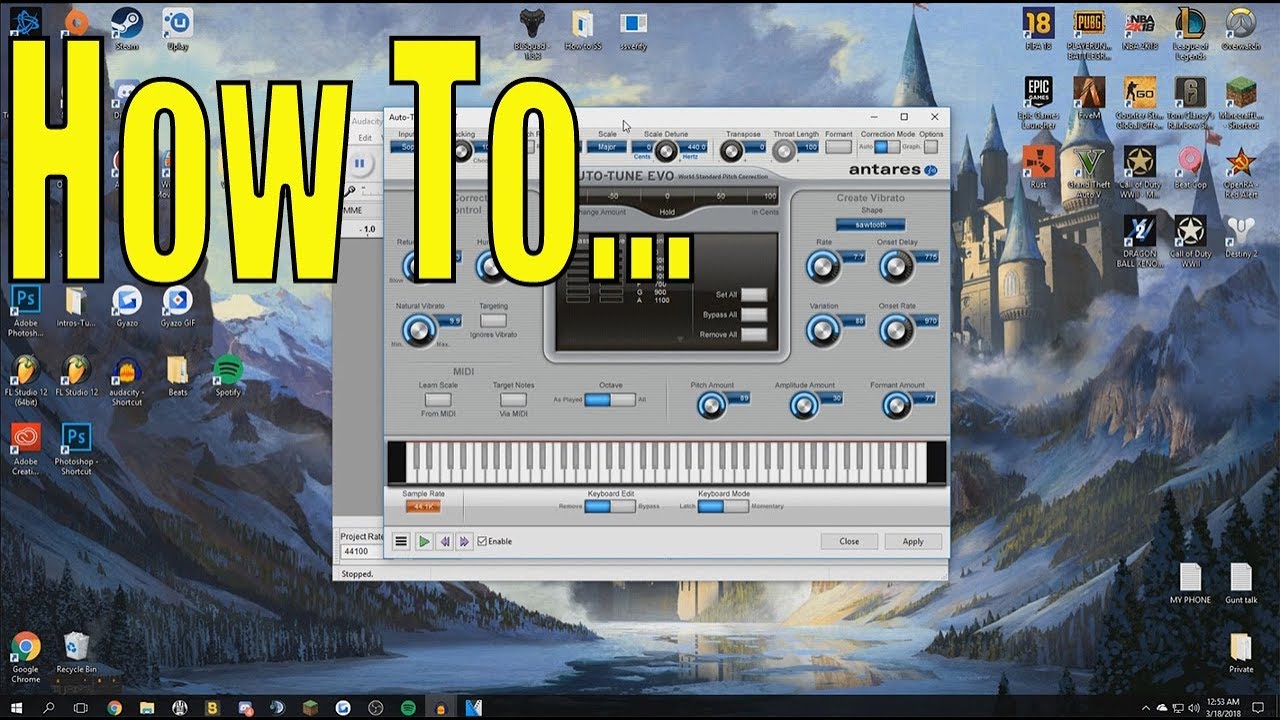Image resolution: width=1280 pixels, height=720 pixels.
Task: Click the Apply button in Auto-Tune
Action: point(913,541)
